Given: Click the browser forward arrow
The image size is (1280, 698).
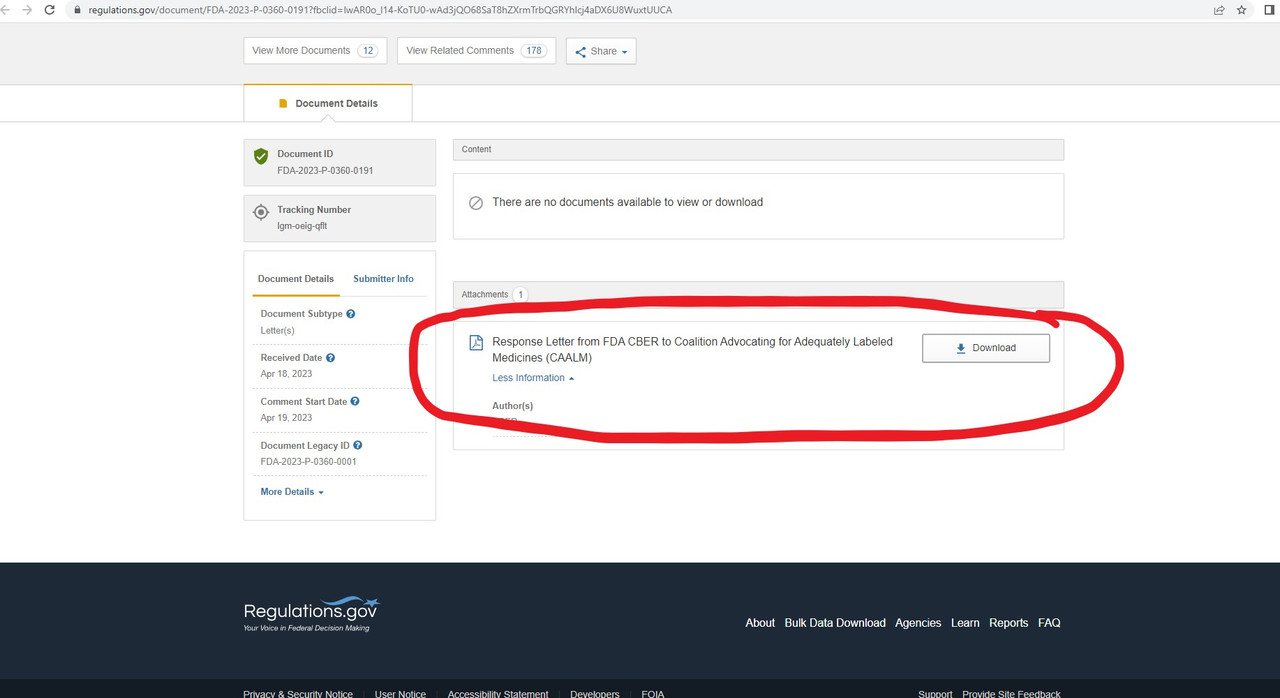Looking at the screenshot, I should tap(26, 10).
